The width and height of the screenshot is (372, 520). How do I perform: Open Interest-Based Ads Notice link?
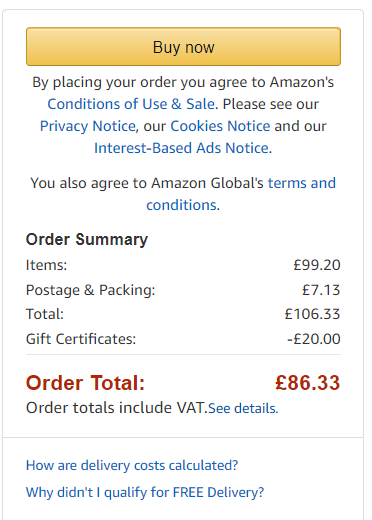click(x=183, y=148)
